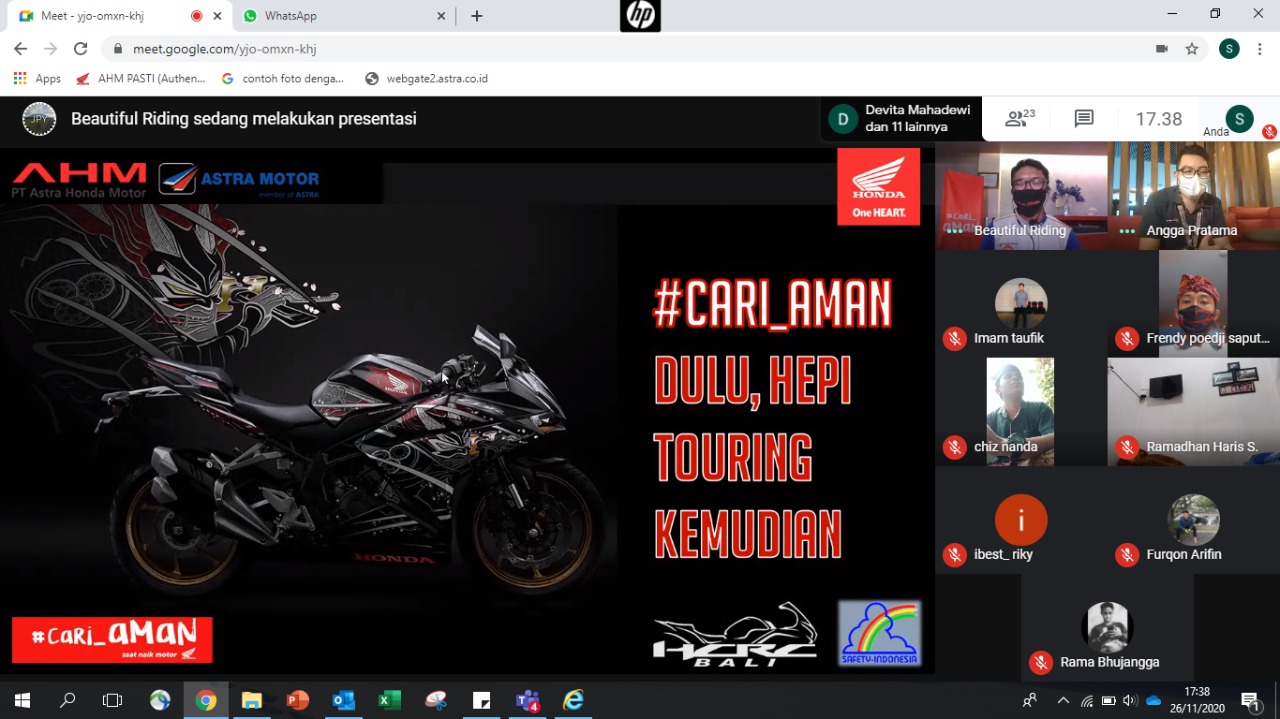
Task: Select the ibest_riky participant tile
Action: 1021,520
